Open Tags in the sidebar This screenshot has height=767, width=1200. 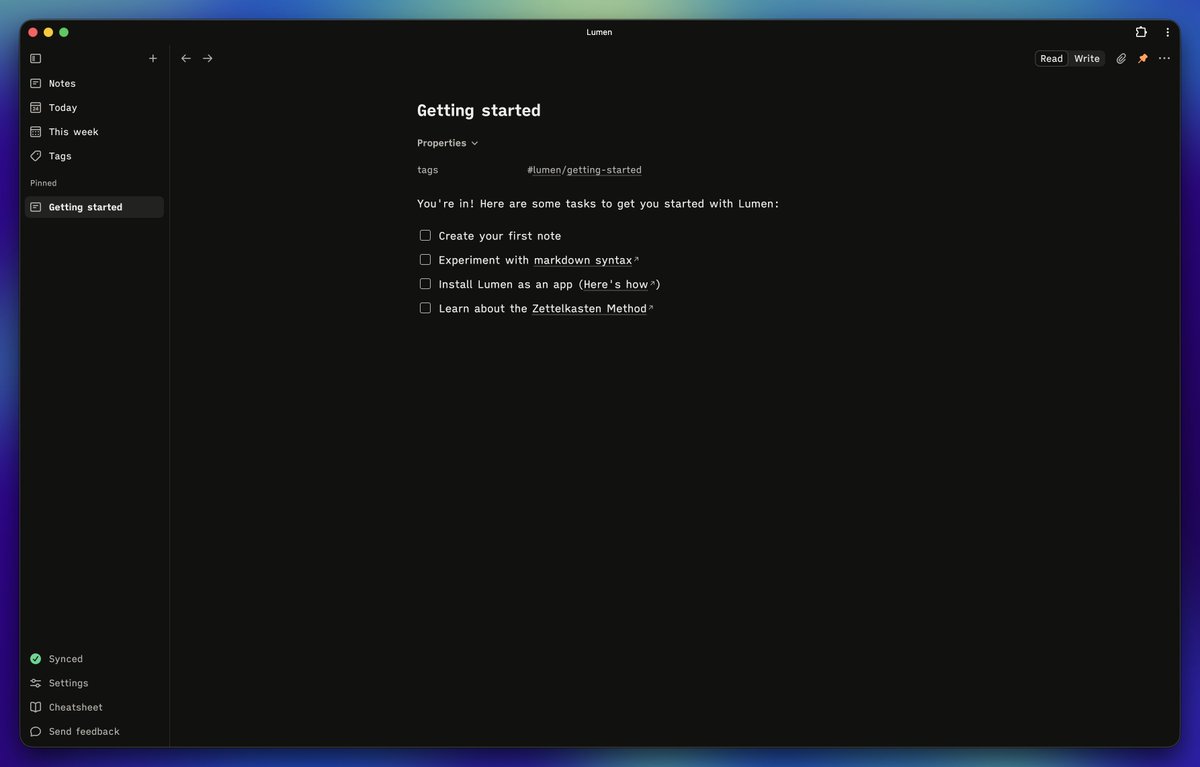(94, 156)
